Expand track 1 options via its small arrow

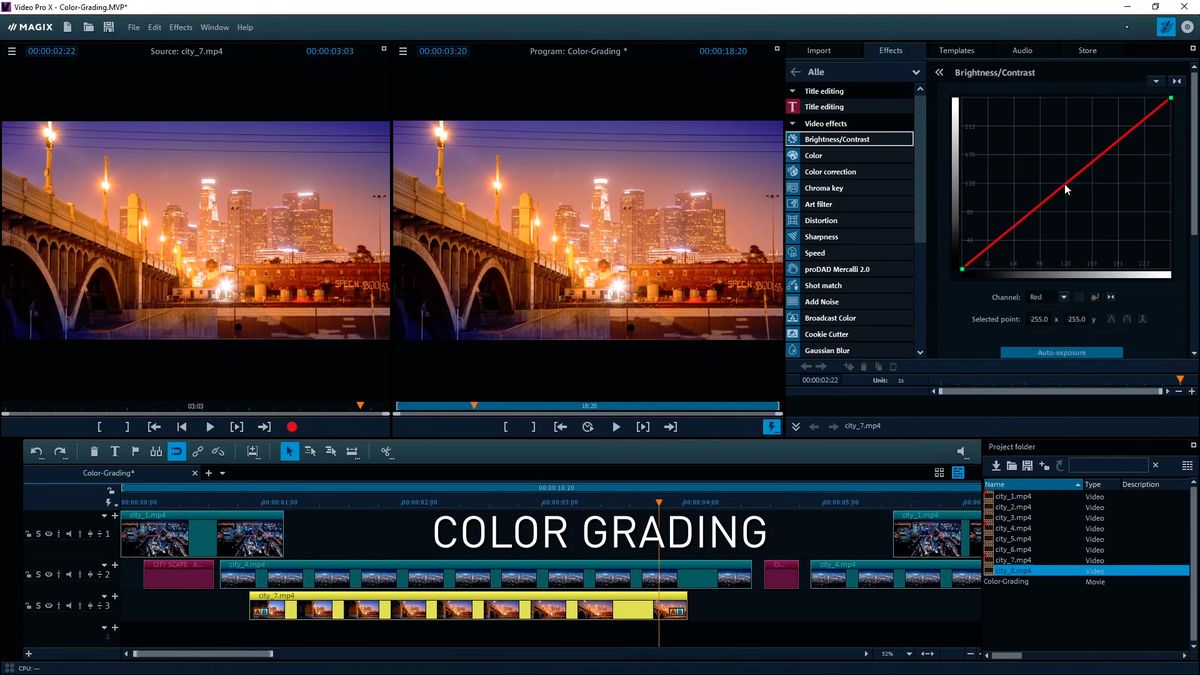tap(104, 516)
